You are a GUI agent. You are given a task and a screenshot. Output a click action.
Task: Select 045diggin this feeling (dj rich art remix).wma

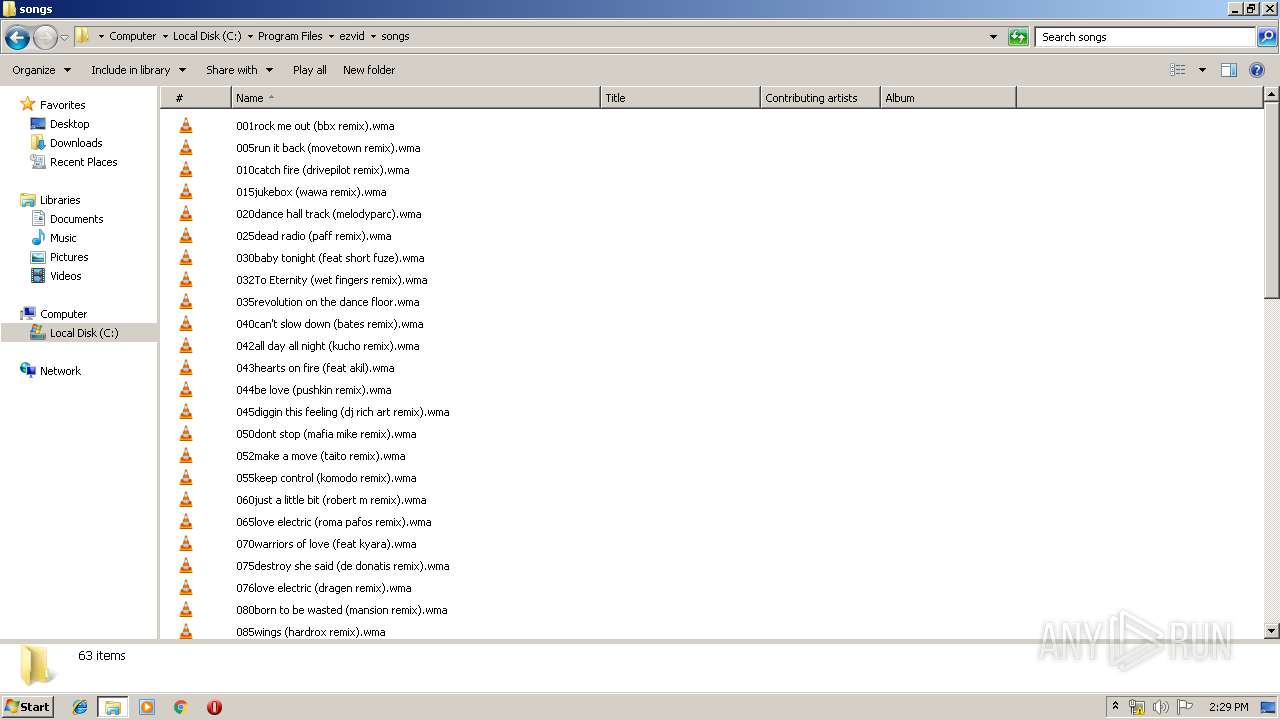[342, 412]
